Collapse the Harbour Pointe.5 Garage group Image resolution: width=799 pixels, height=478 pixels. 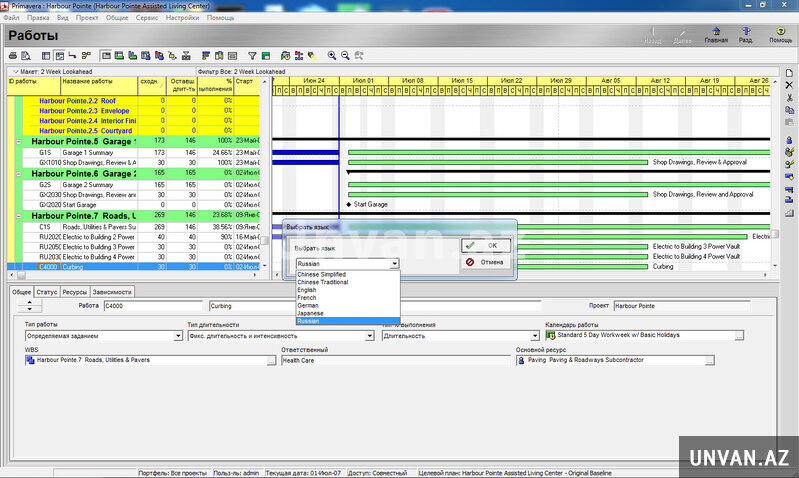coord(19,142)
